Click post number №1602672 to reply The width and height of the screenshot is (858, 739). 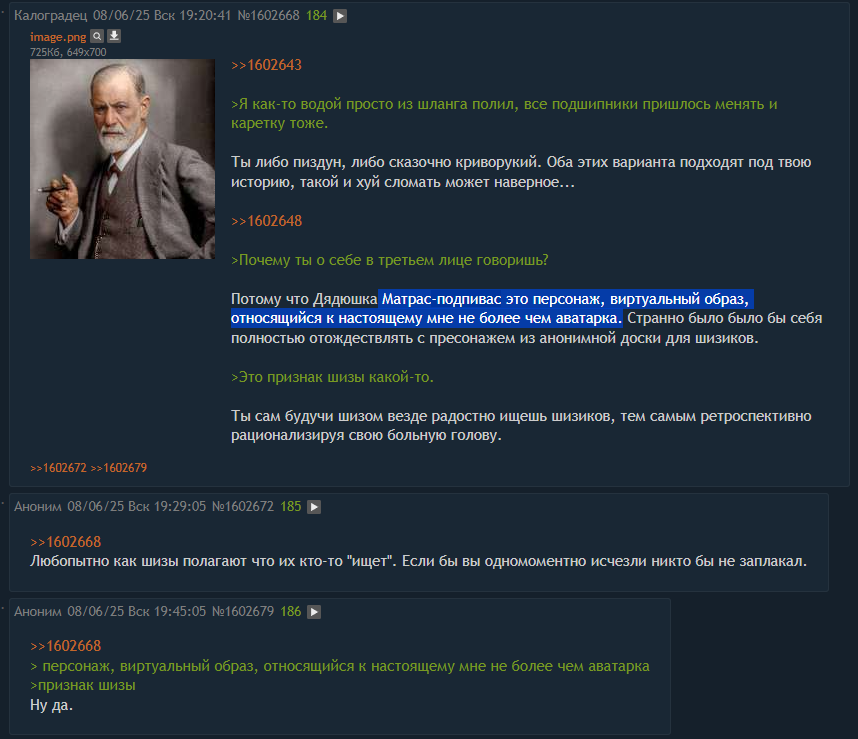(242, 507)
